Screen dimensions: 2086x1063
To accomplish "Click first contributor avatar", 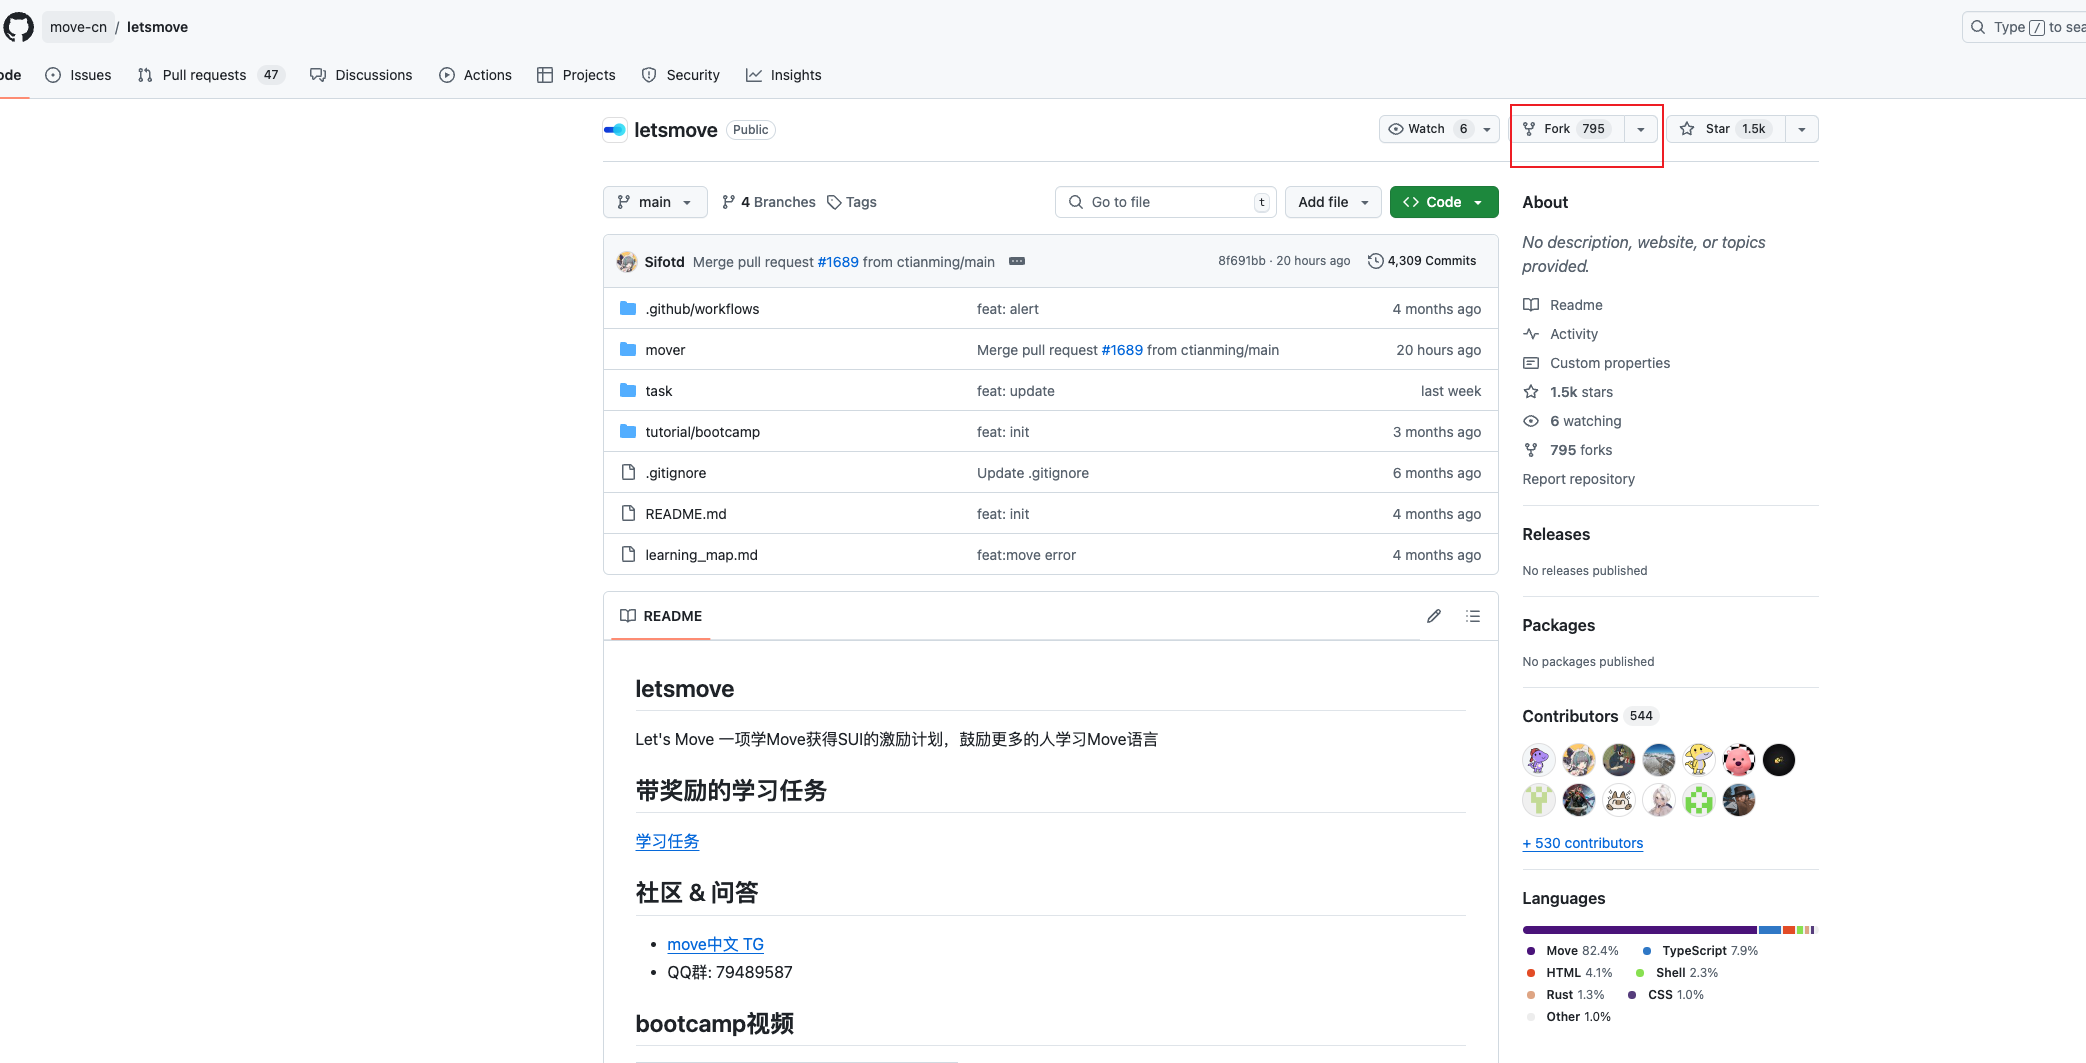I will [x=1538, y=760].
